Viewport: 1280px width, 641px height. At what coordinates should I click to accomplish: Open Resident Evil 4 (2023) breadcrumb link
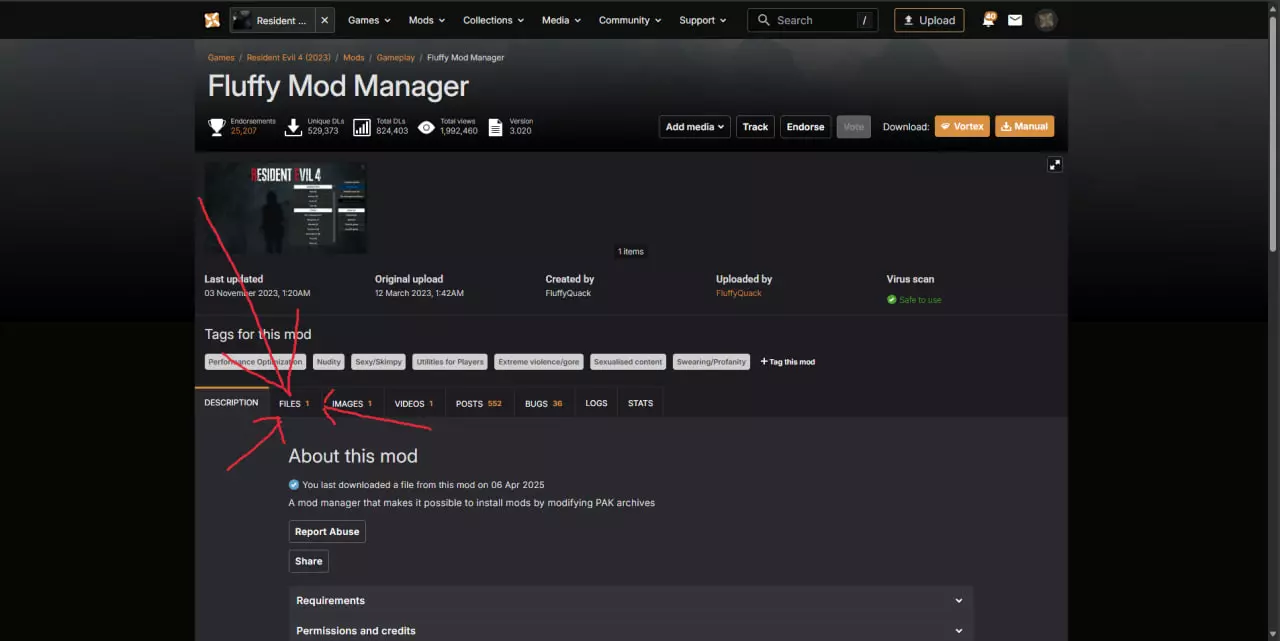click(288, 58)
